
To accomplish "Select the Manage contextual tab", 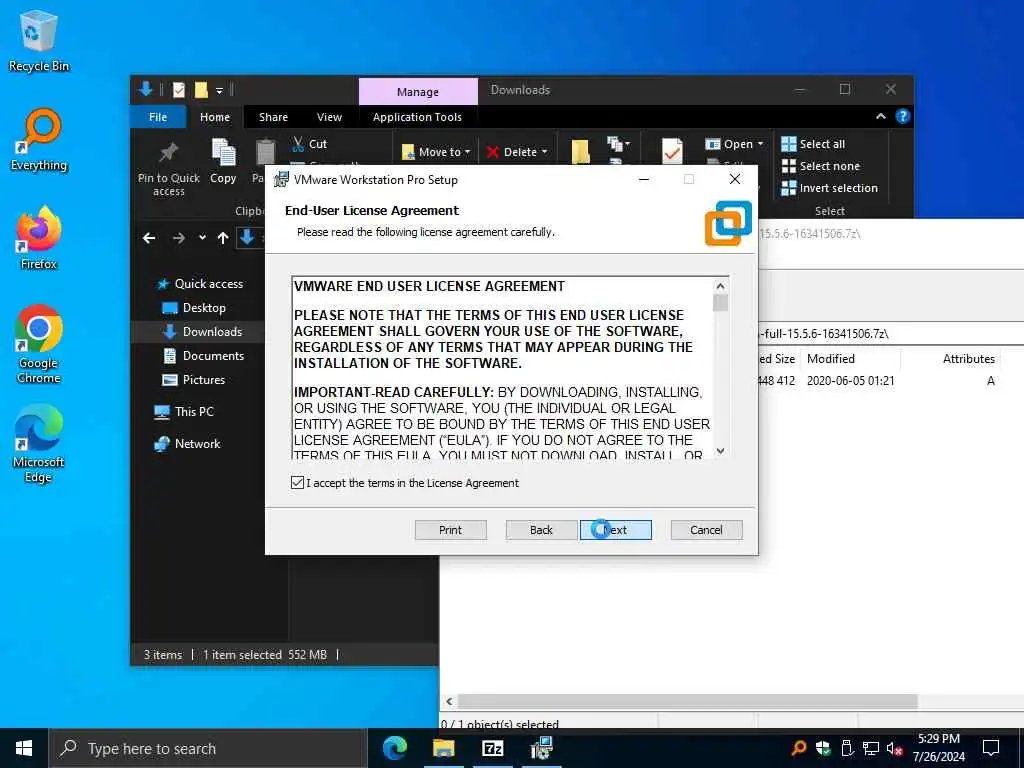I will point(418,91).
